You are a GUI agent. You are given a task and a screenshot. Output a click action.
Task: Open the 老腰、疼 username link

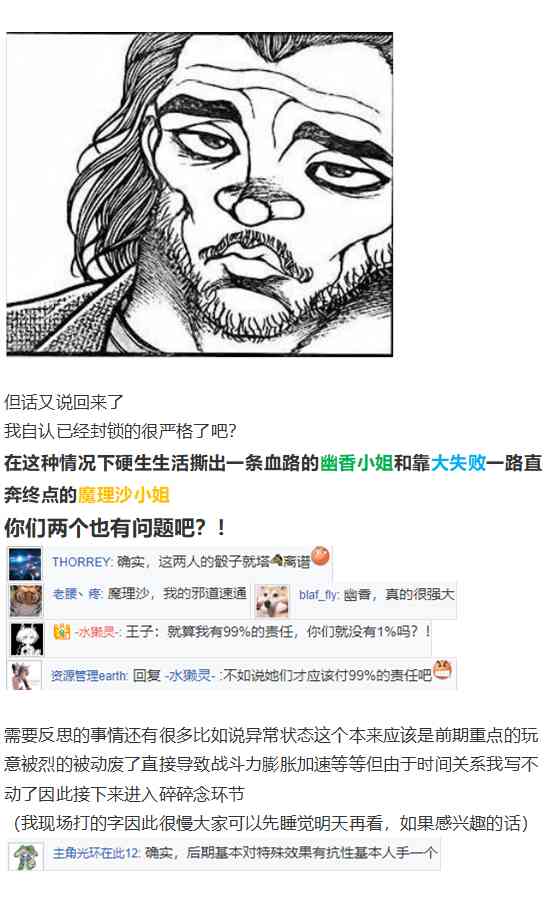tap(77, 594)
